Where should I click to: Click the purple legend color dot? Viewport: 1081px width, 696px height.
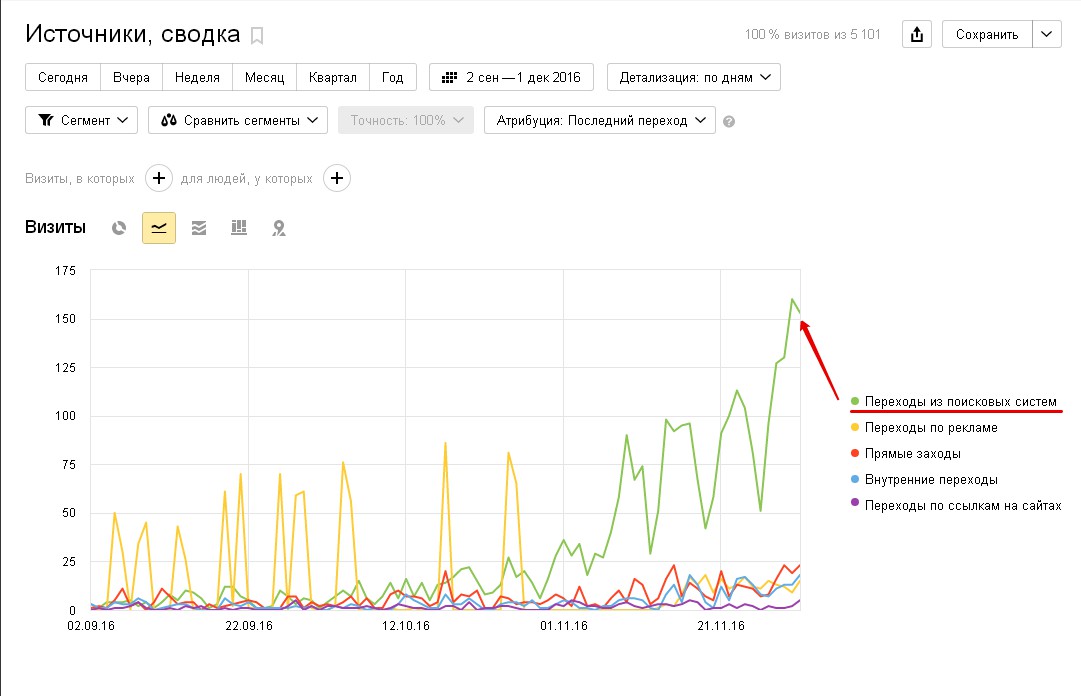coord(855,502)
